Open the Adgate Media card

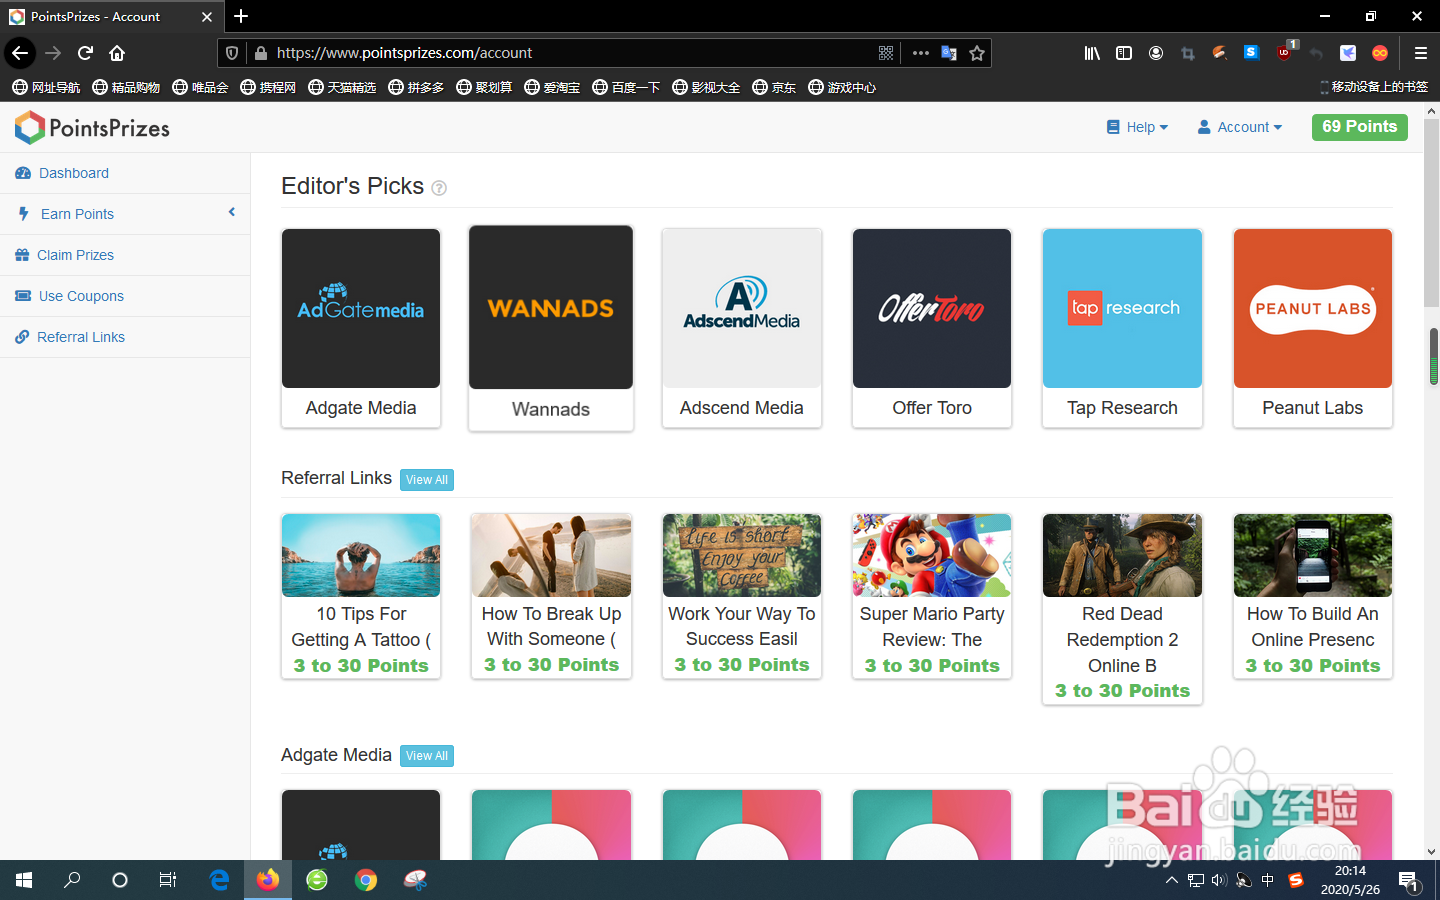pyautogui.click(x=361, y=328)
